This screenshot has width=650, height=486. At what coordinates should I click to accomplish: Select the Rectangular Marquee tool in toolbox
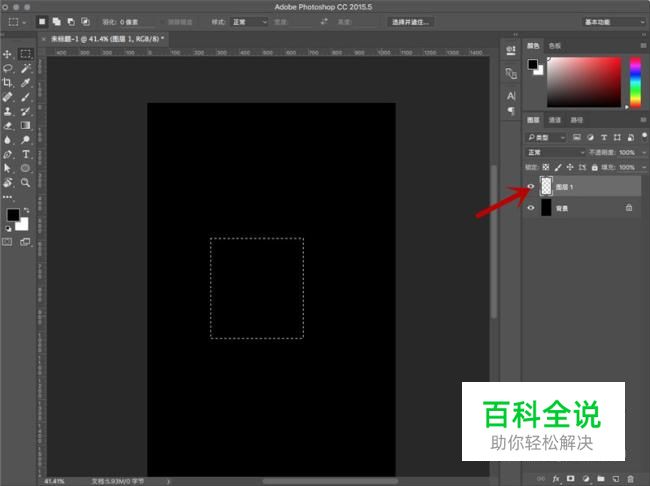pyautogui.click(x=25, y=54)
